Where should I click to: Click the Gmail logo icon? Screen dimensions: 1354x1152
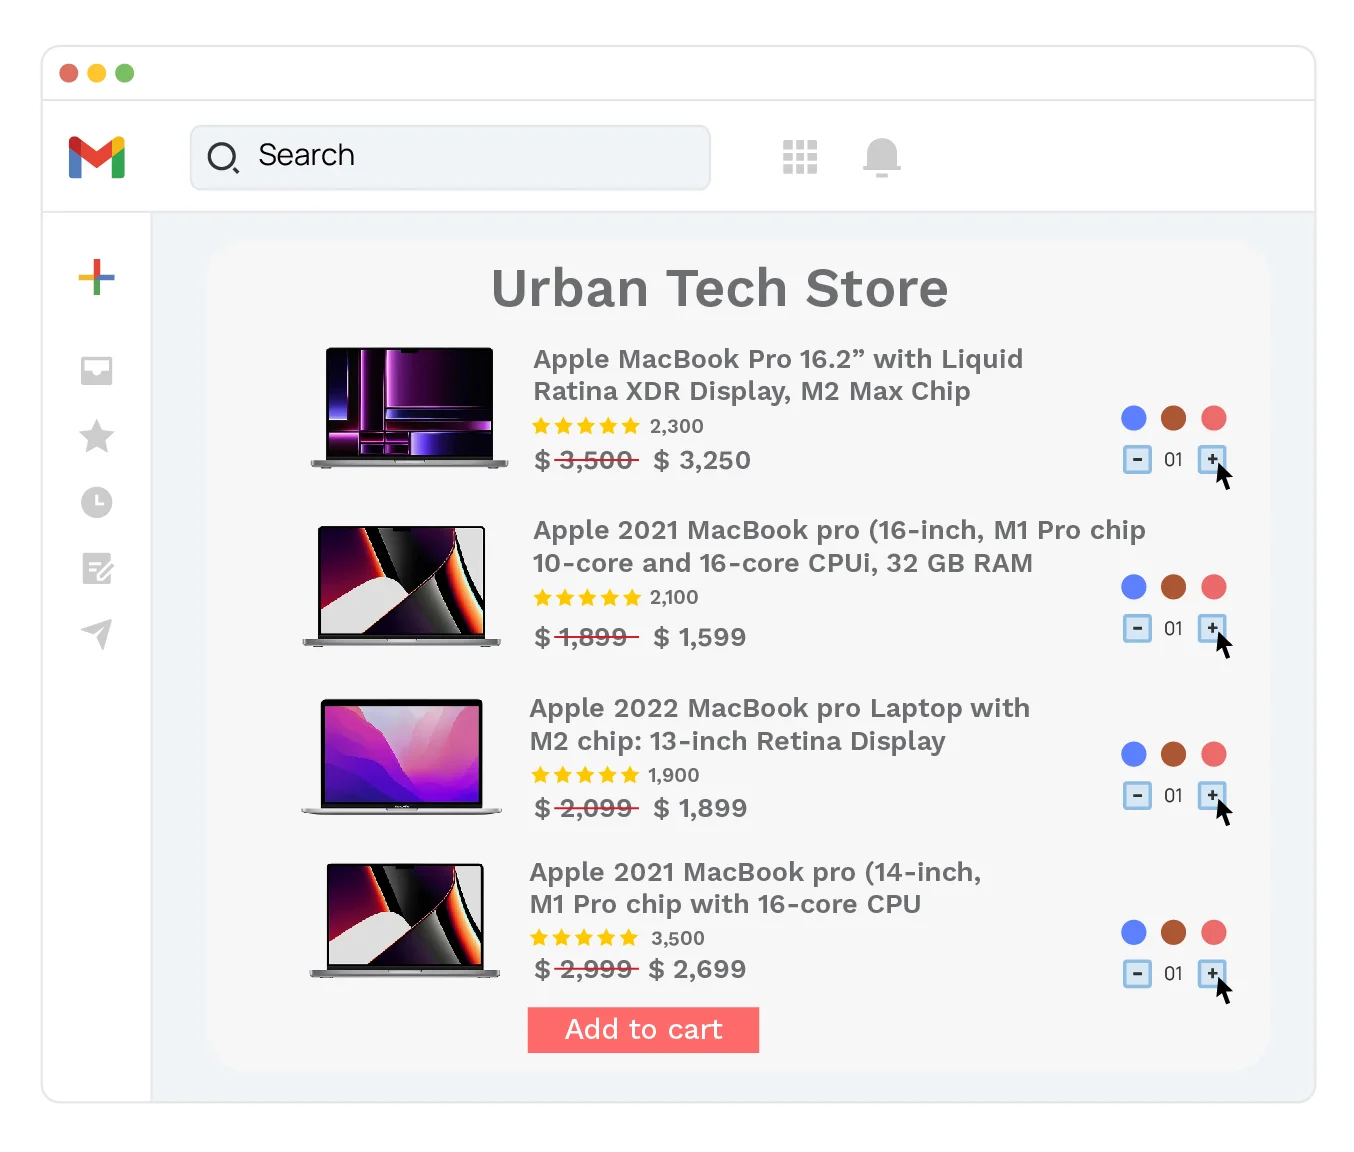coord(97,157)
